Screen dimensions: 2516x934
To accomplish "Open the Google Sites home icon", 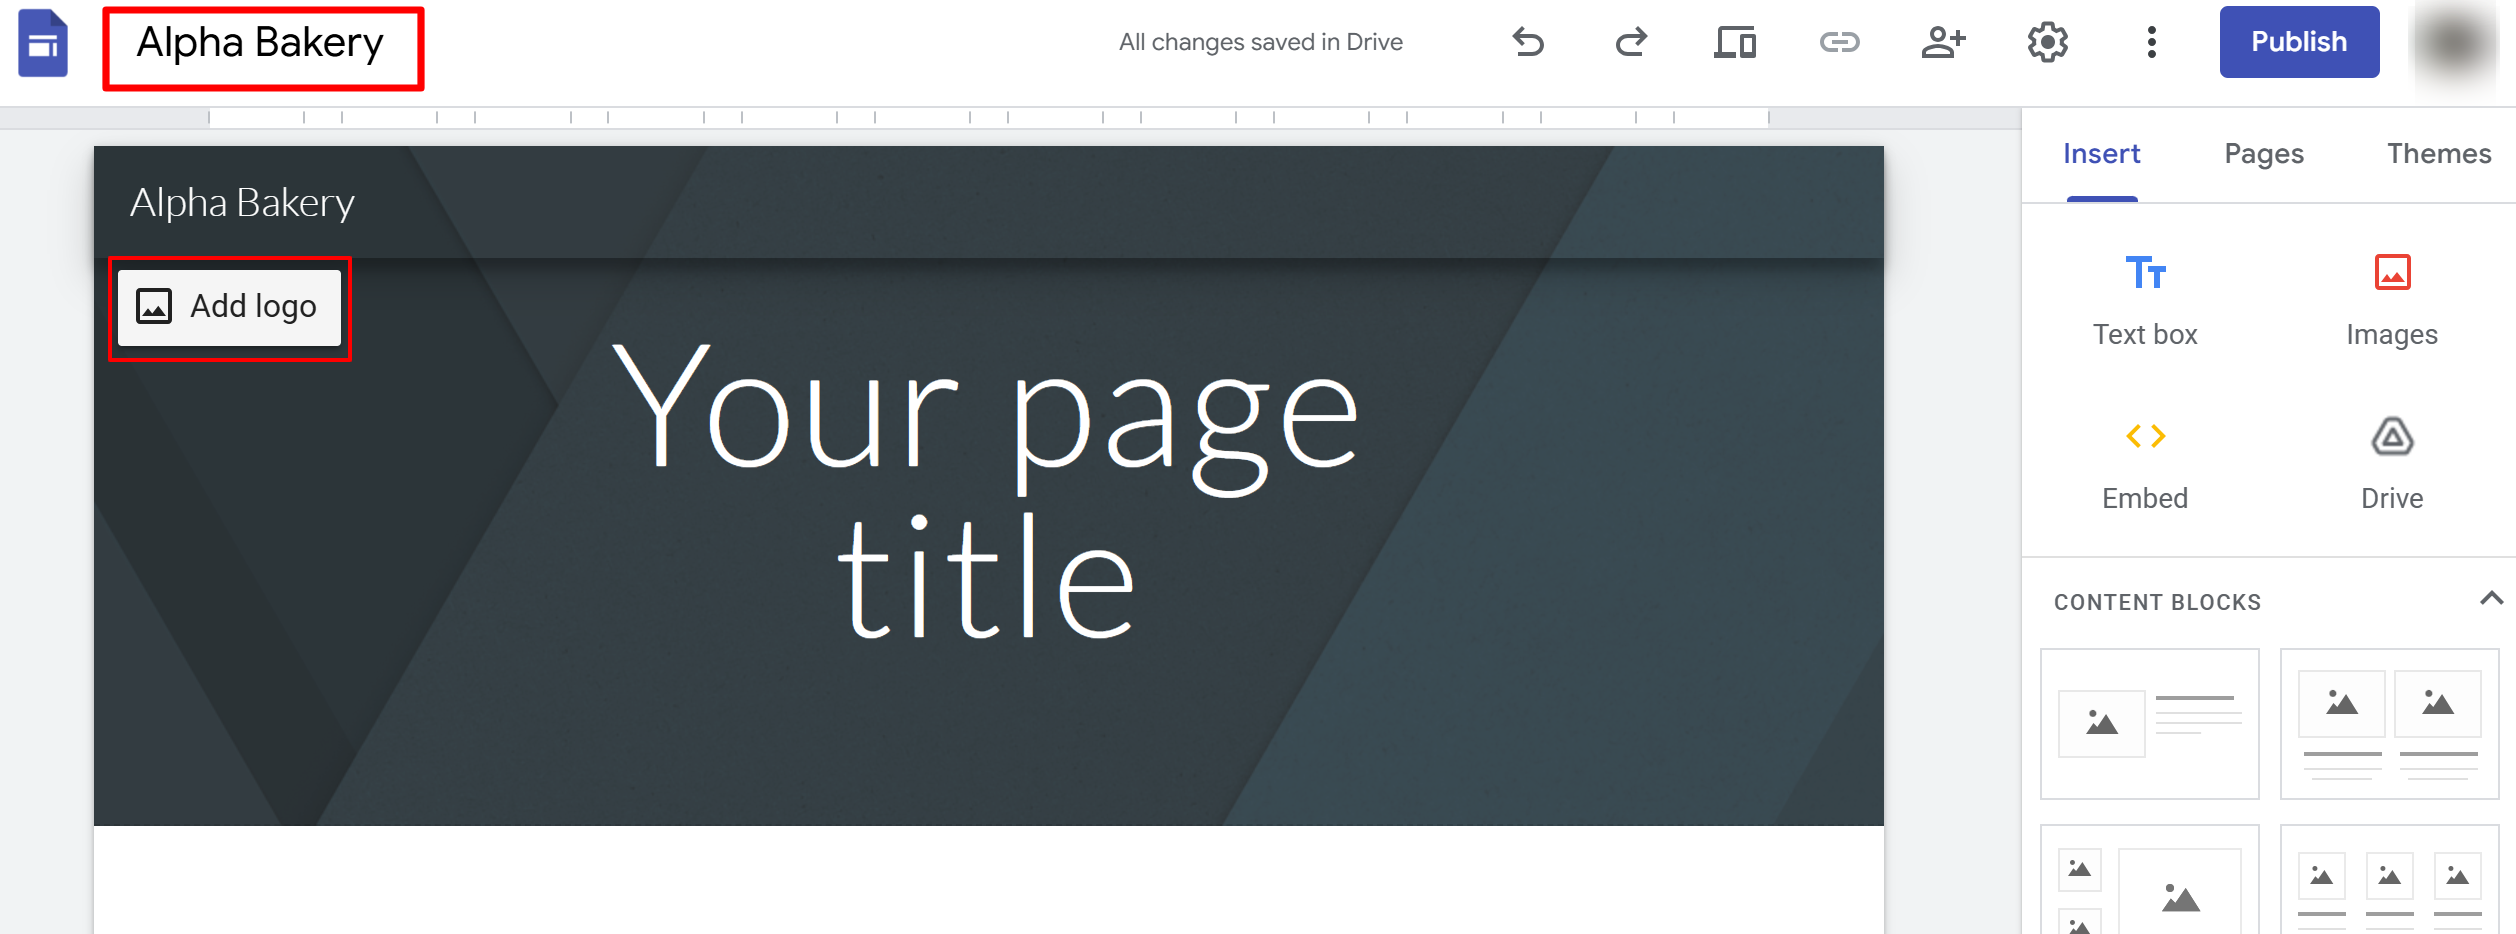I will 43,43.
